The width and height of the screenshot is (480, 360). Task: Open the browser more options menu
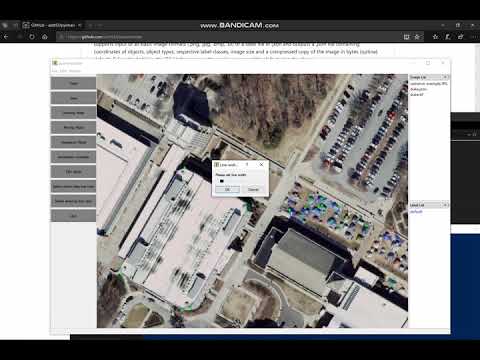click(475, 37)
